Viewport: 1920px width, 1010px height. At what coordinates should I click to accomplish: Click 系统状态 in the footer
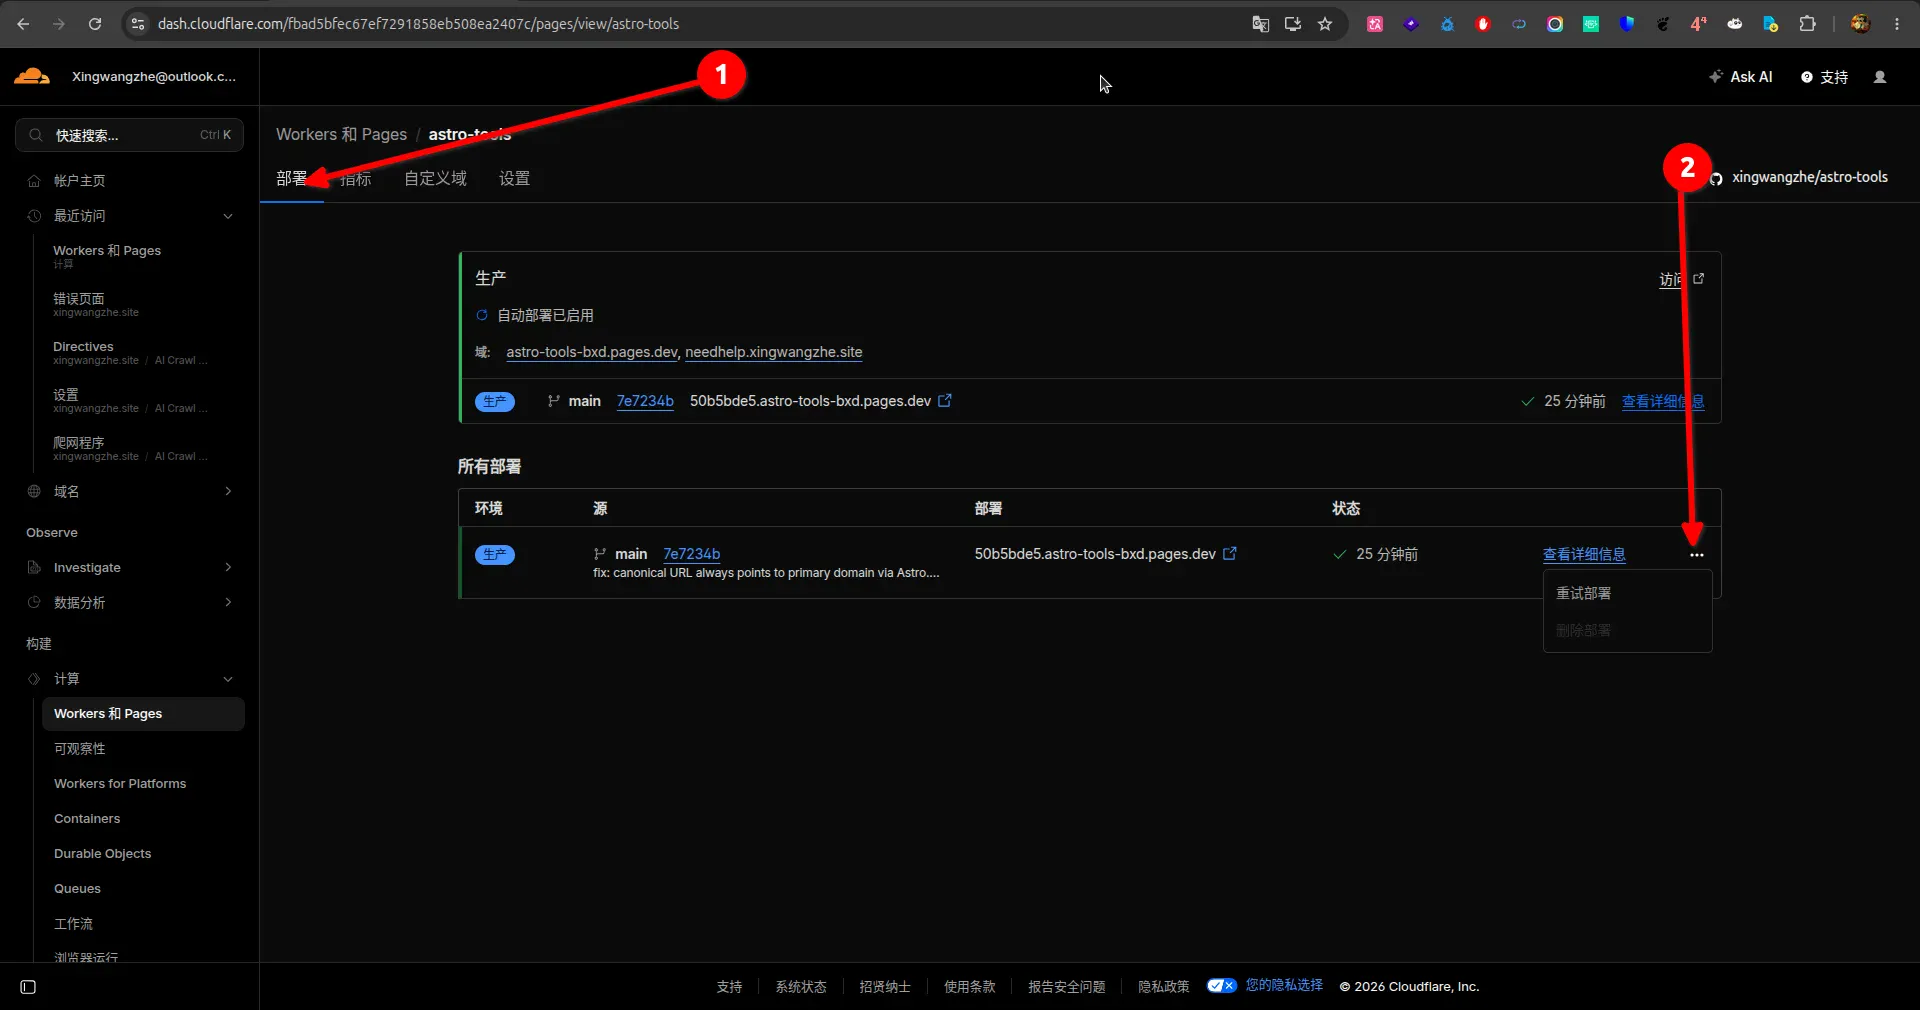point(801,987)
